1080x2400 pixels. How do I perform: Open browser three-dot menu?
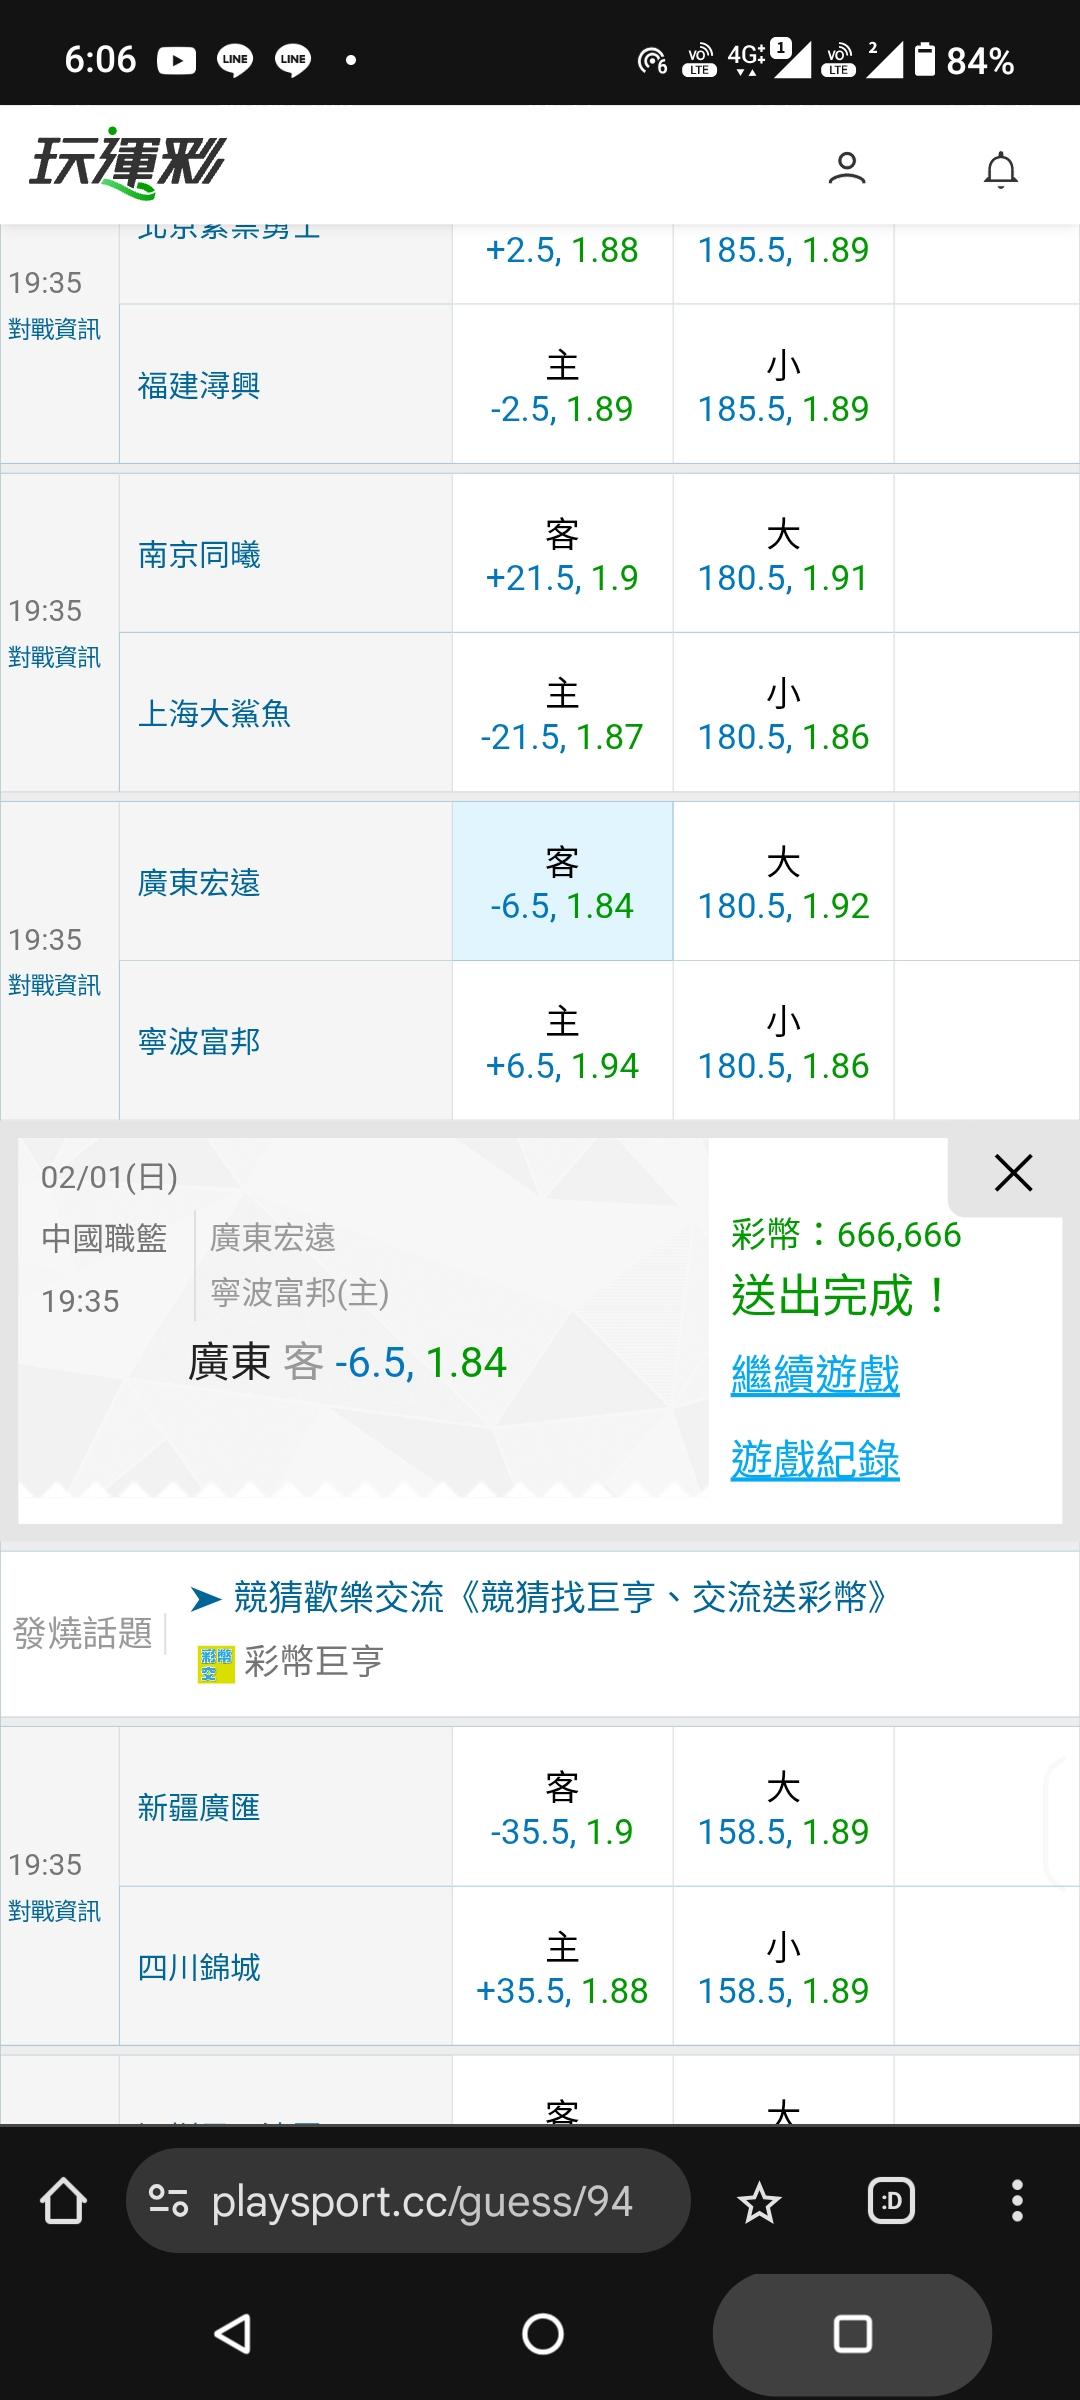pos(1017,2201)
